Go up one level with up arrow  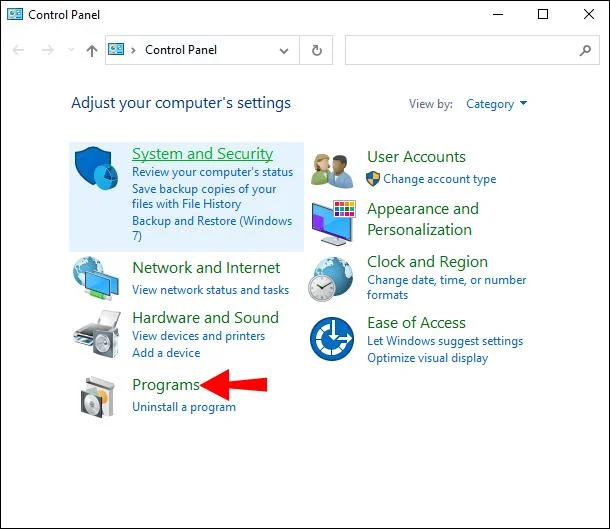coord(92,50)
